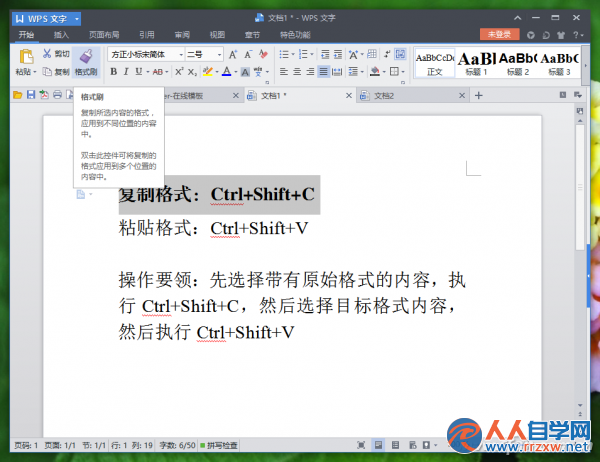The height and width of the screenshot is (462, 600).
Task: Apply the 标题 1 heading style
Action: tap(476, 63)
